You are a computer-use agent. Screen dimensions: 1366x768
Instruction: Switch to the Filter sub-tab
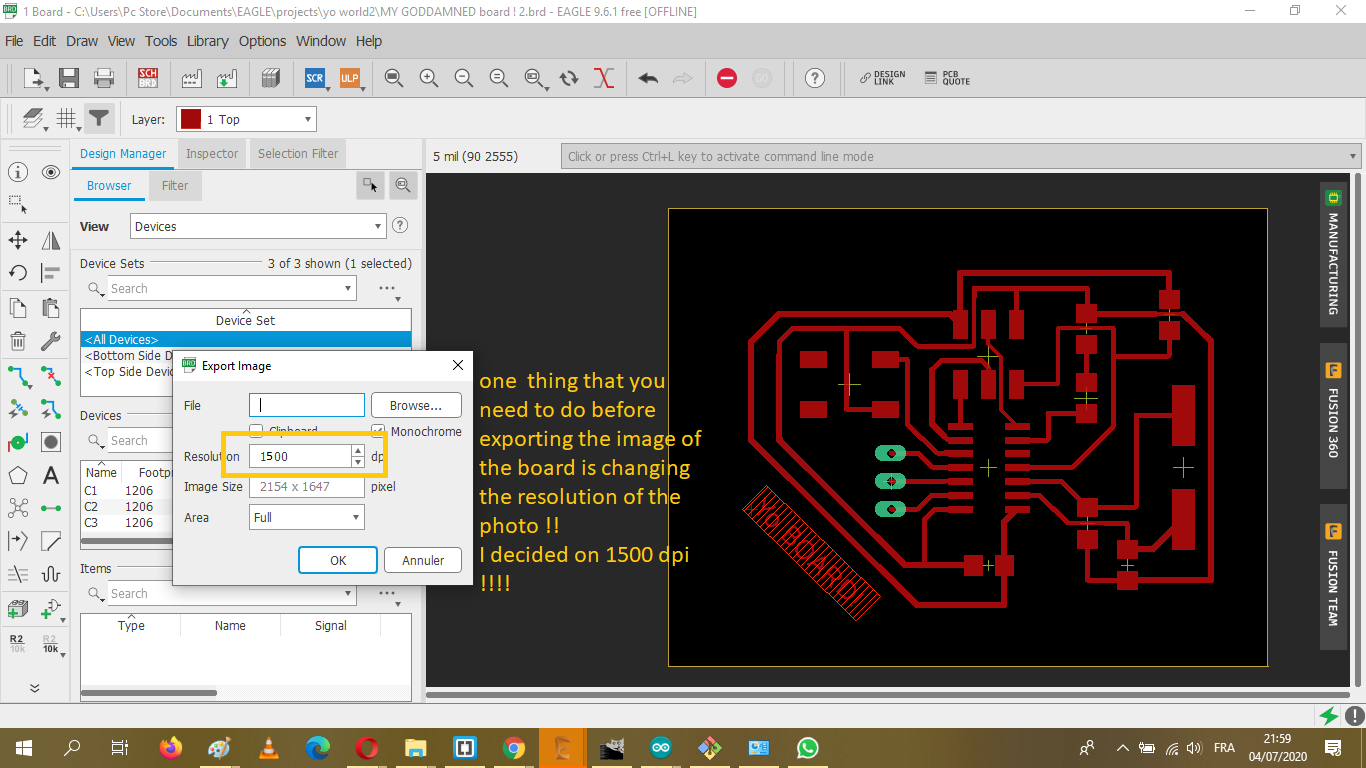pos(175,186)
